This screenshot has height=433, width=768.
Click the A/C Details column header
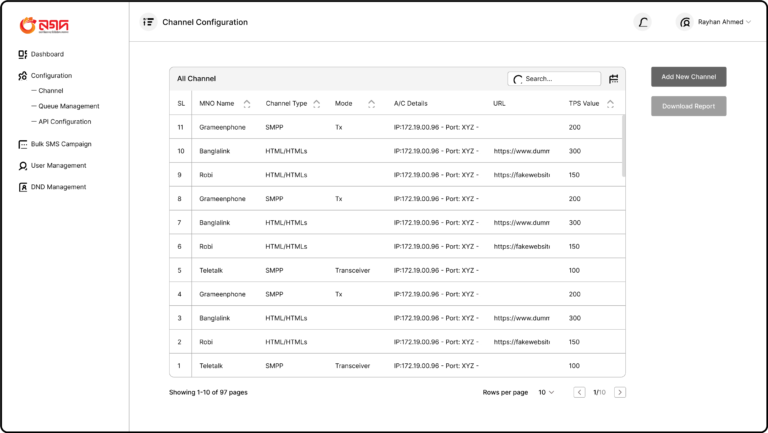click(410, 104)
